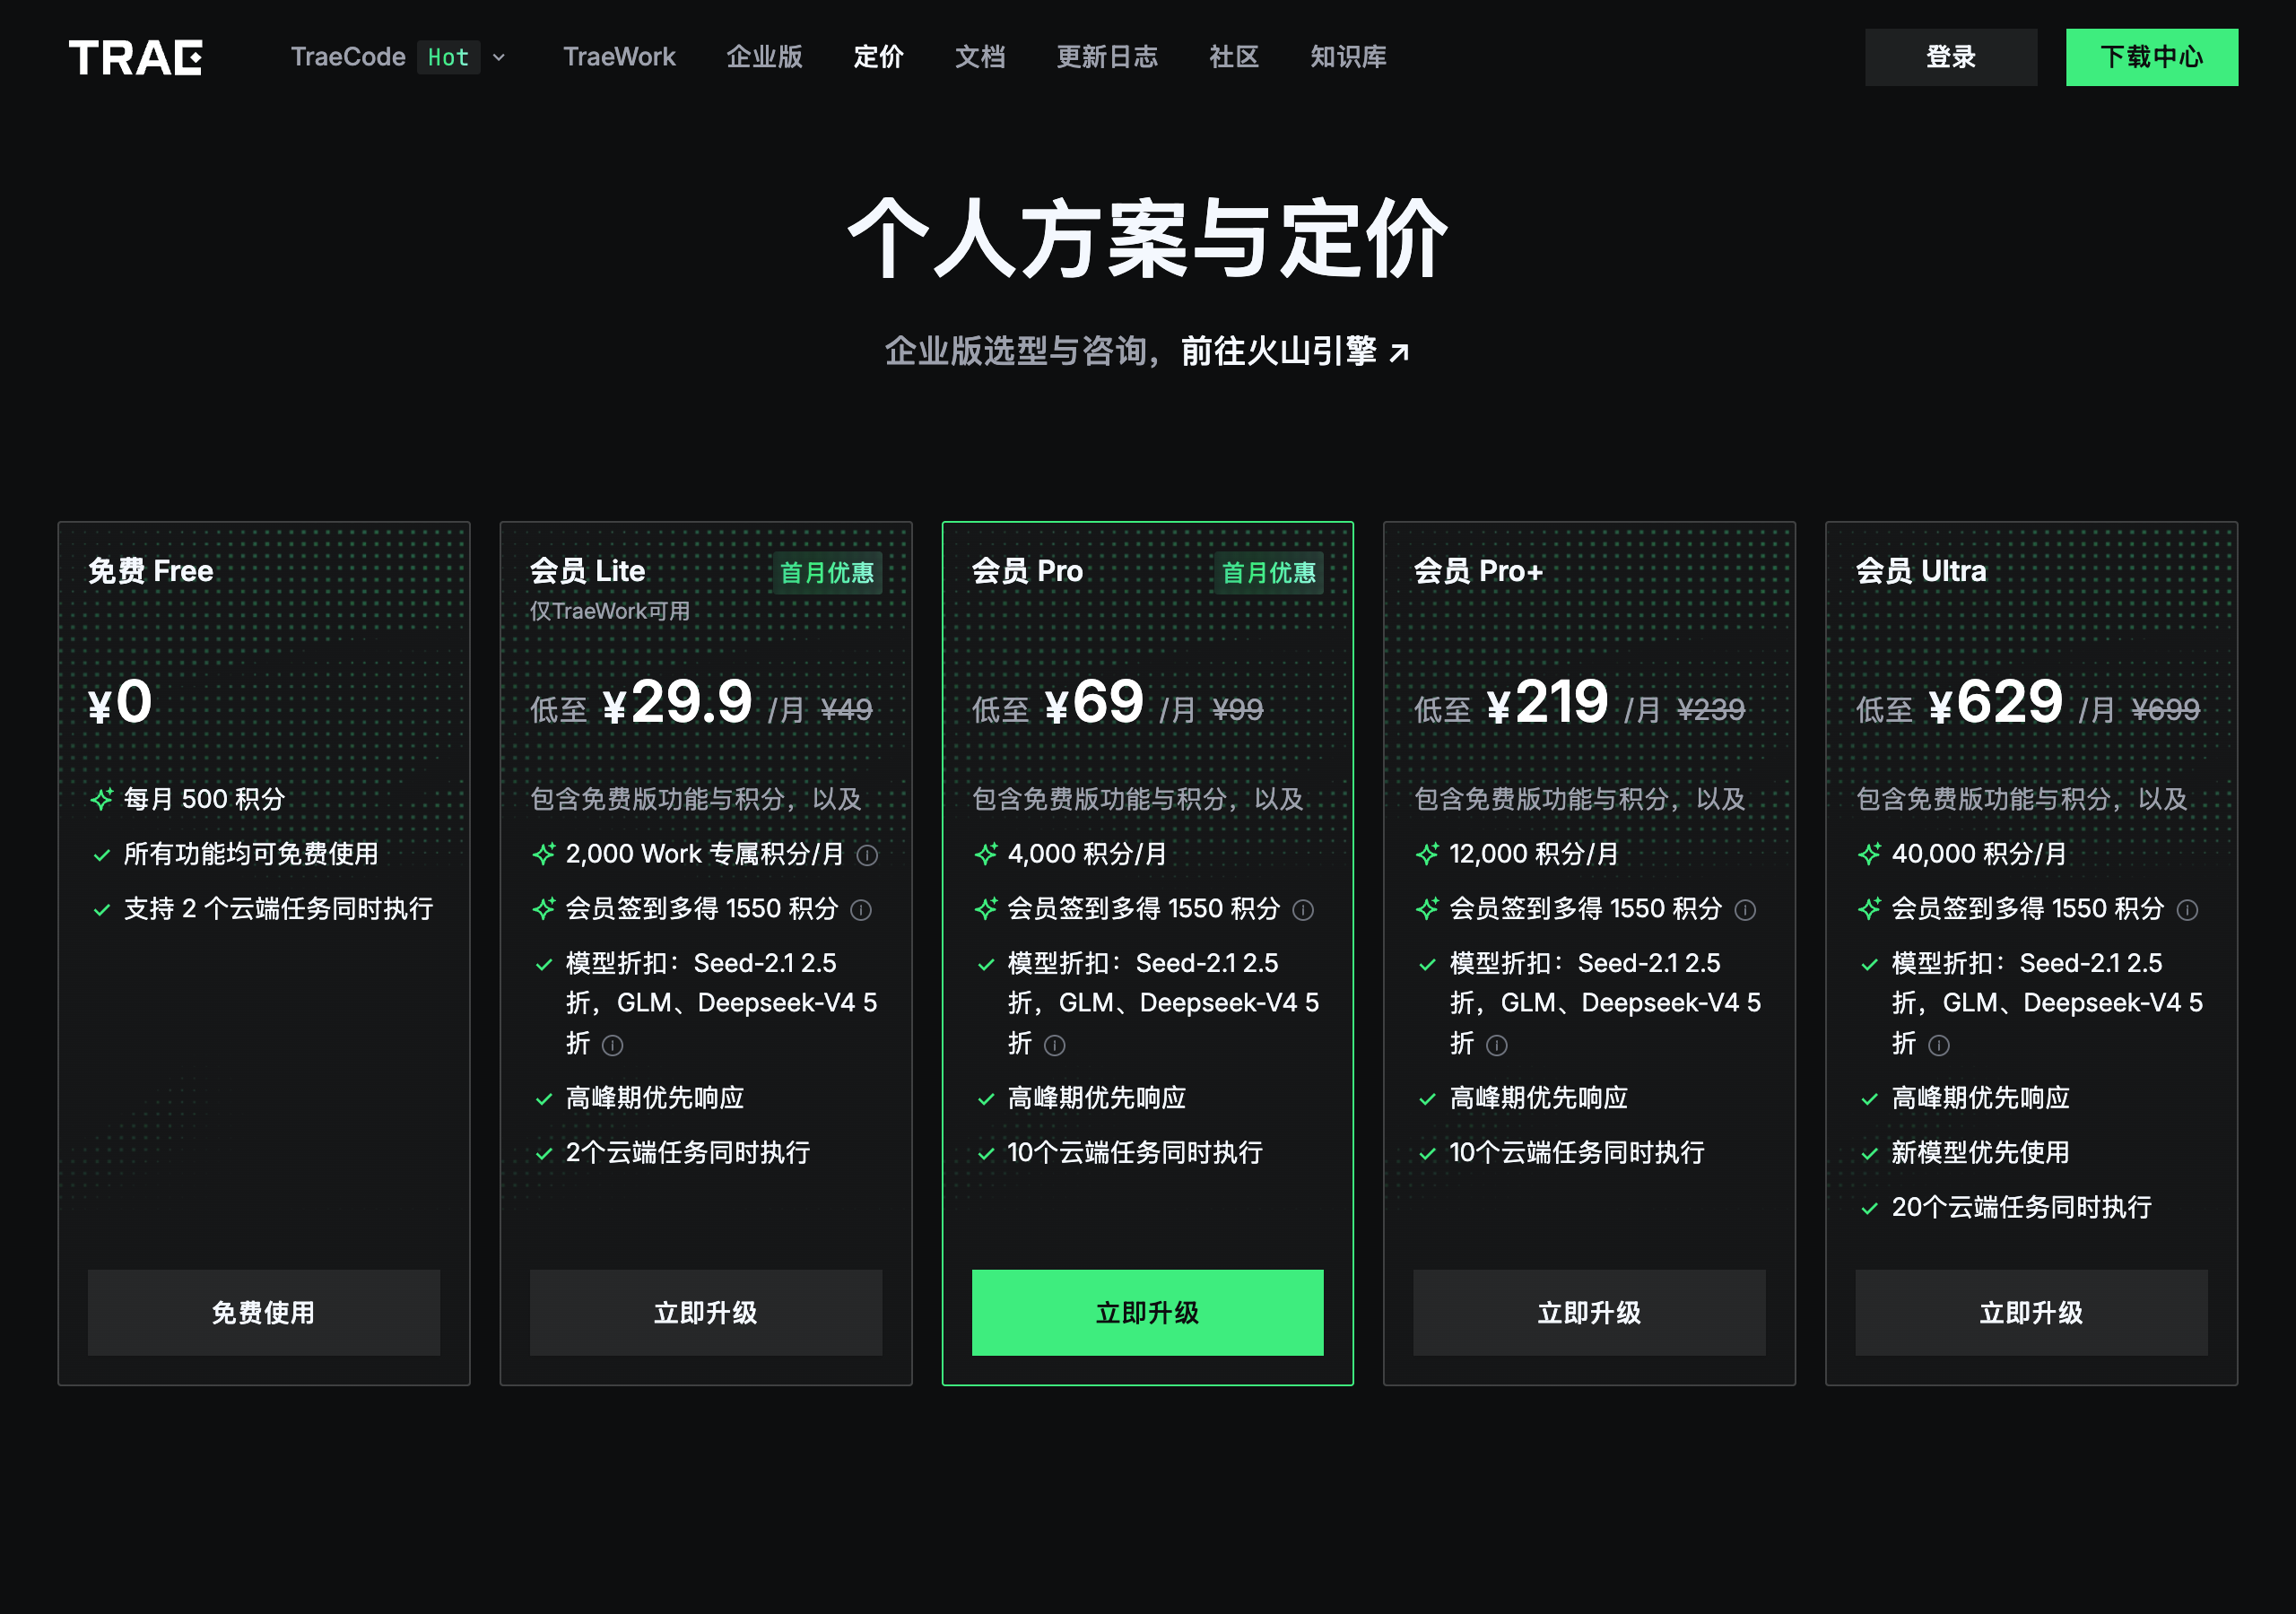Click the arrow icon after 前往火山引擎
This screenshot has width=2296, height=1614.
click(1399, 352)
